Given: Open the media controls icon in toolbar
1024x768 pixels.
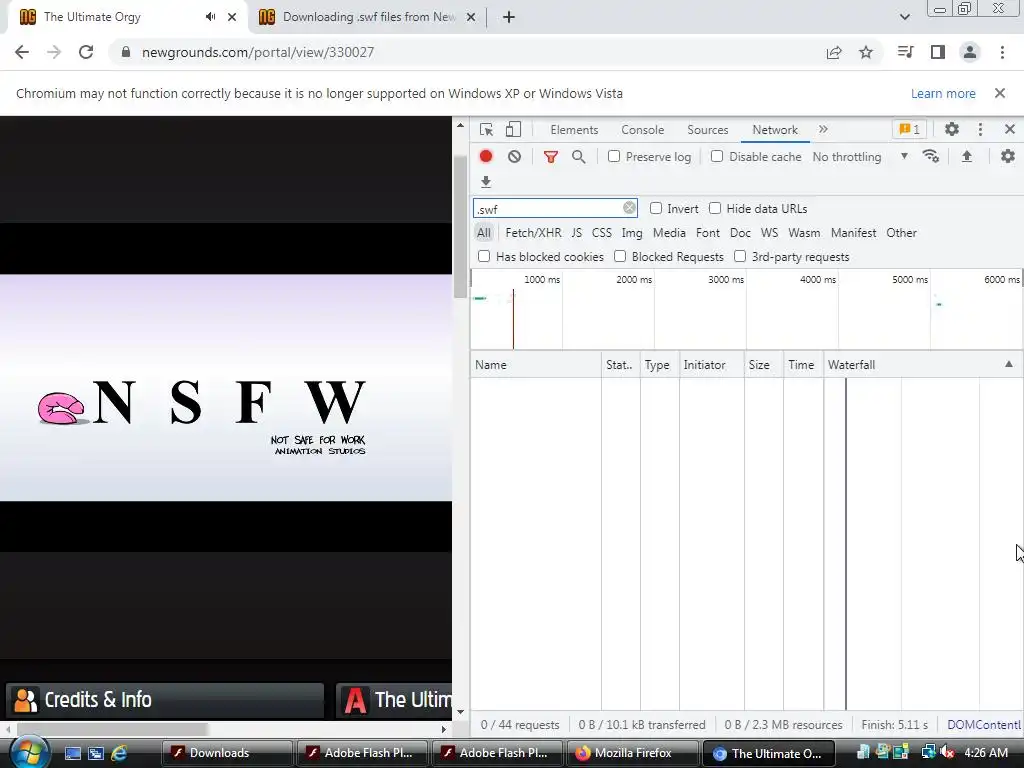Looking at the screenshot, I should (905, 52).
